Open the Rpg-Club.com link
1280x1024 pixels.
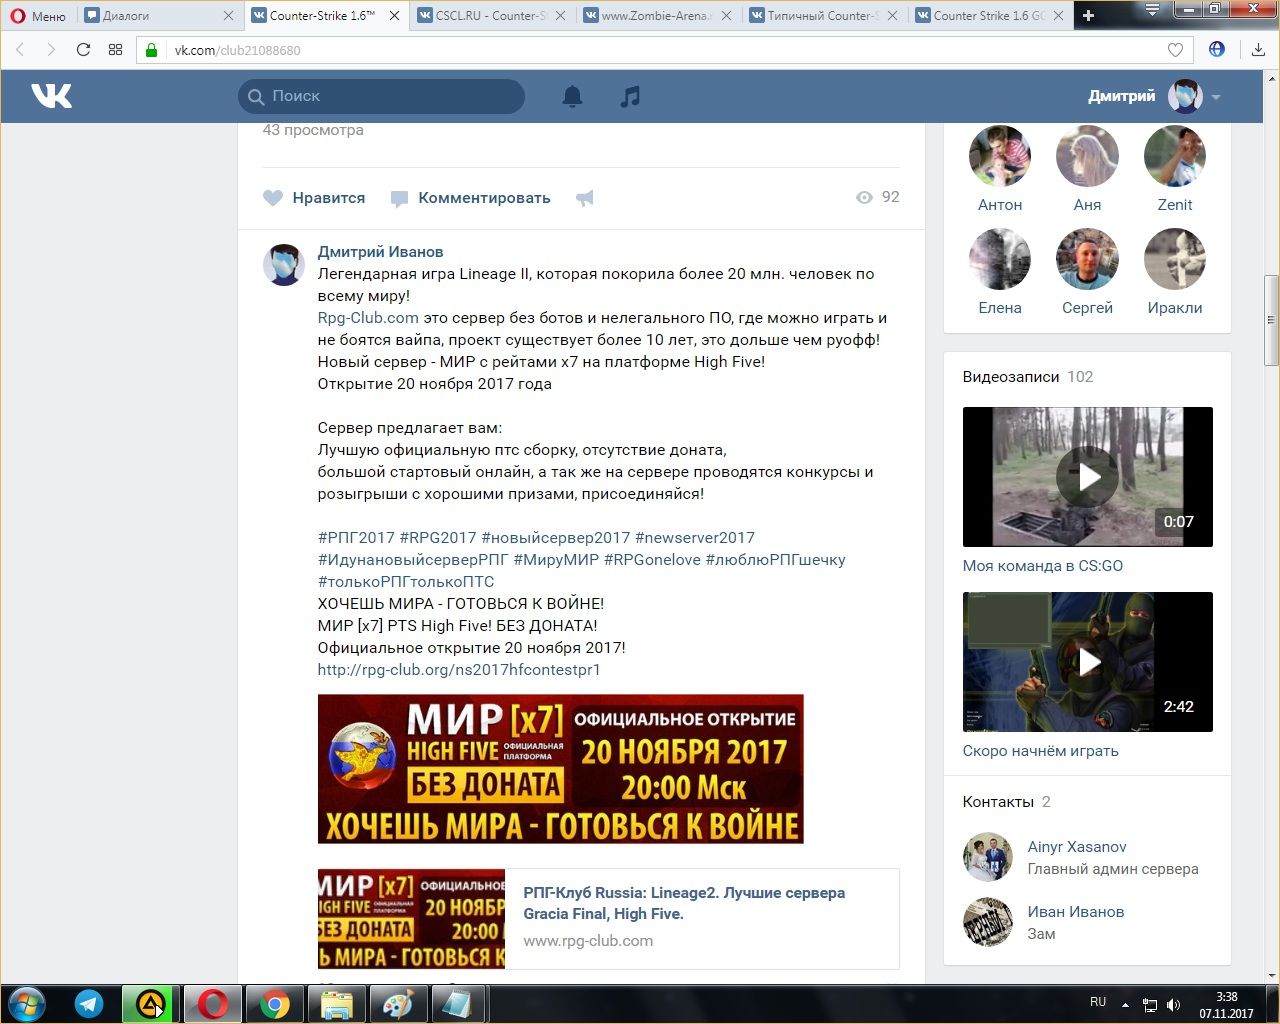click(x=368, y=318)
